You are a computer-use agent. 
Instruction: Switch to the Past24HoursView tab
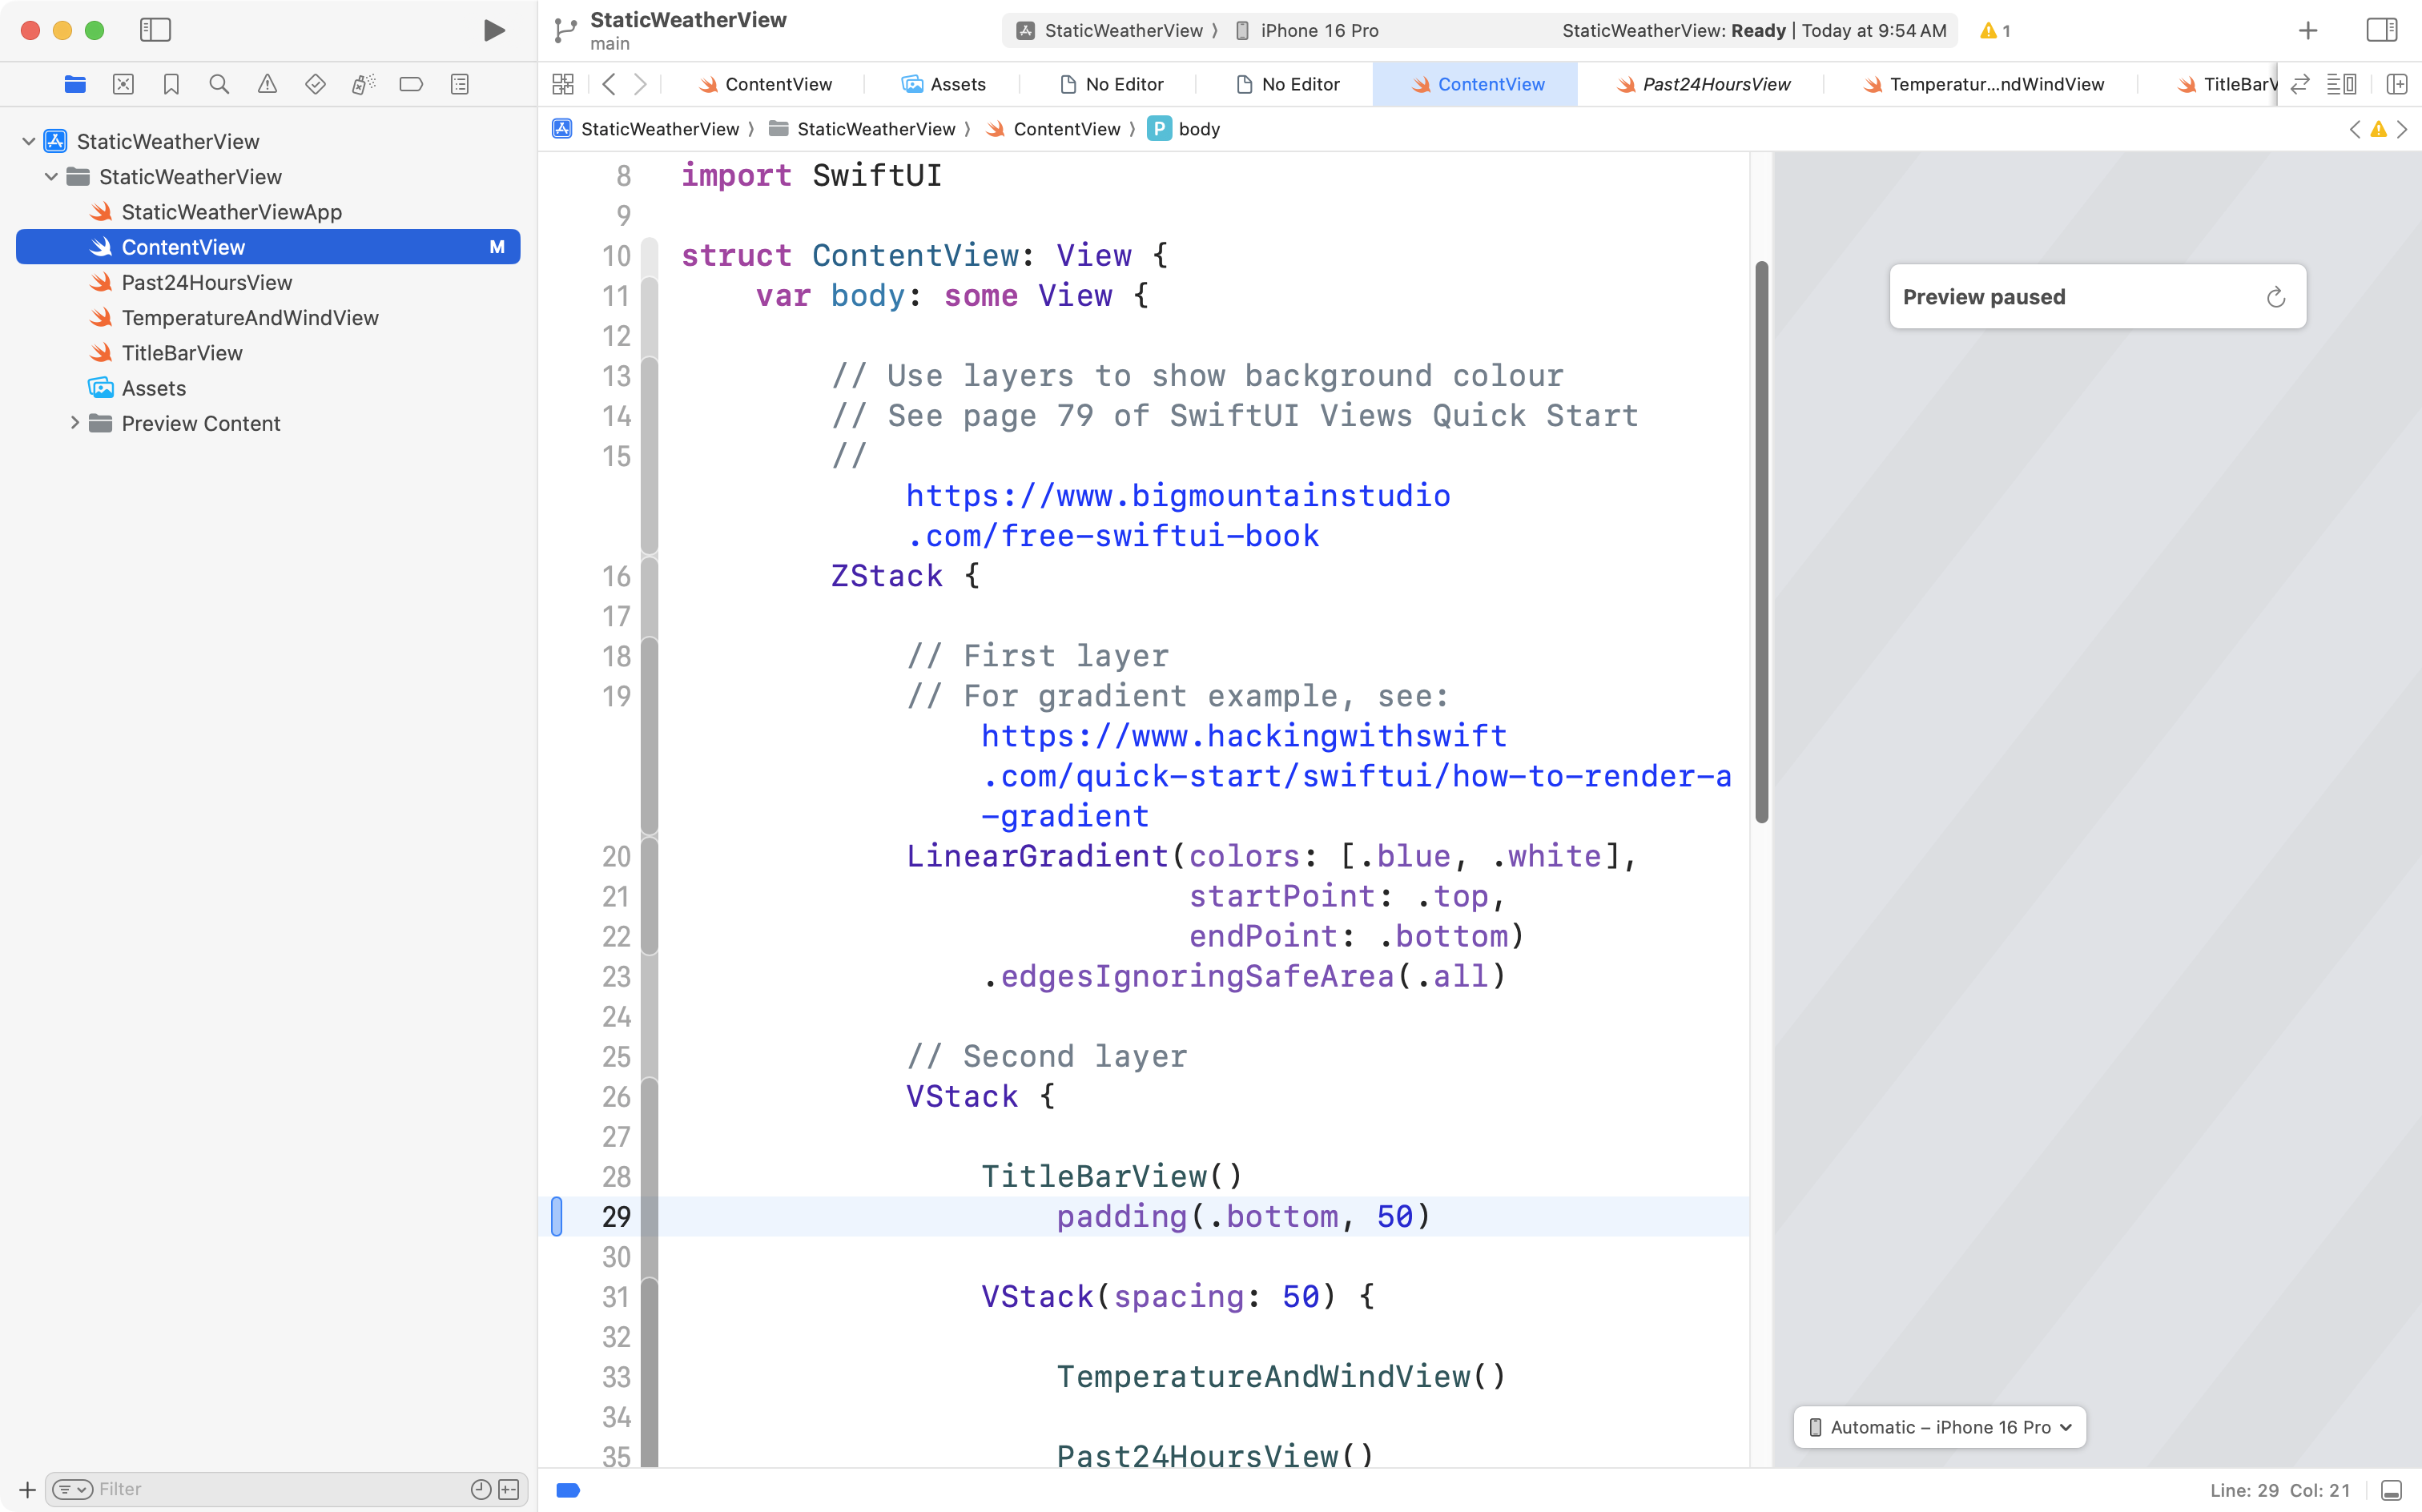1704,84
